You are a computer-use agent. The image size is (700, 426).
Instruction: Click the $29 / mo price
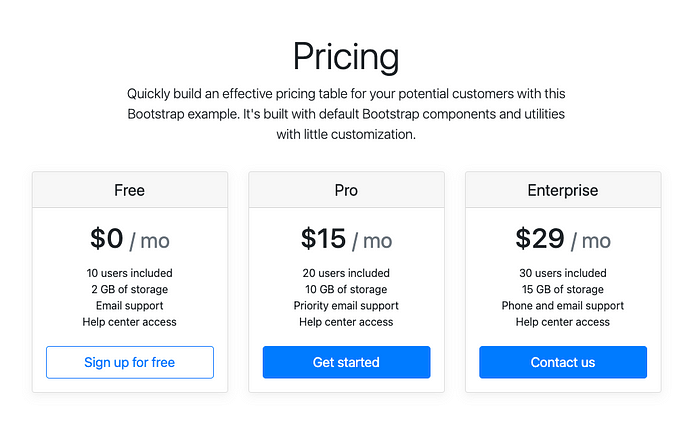click(x=563, y=239)
